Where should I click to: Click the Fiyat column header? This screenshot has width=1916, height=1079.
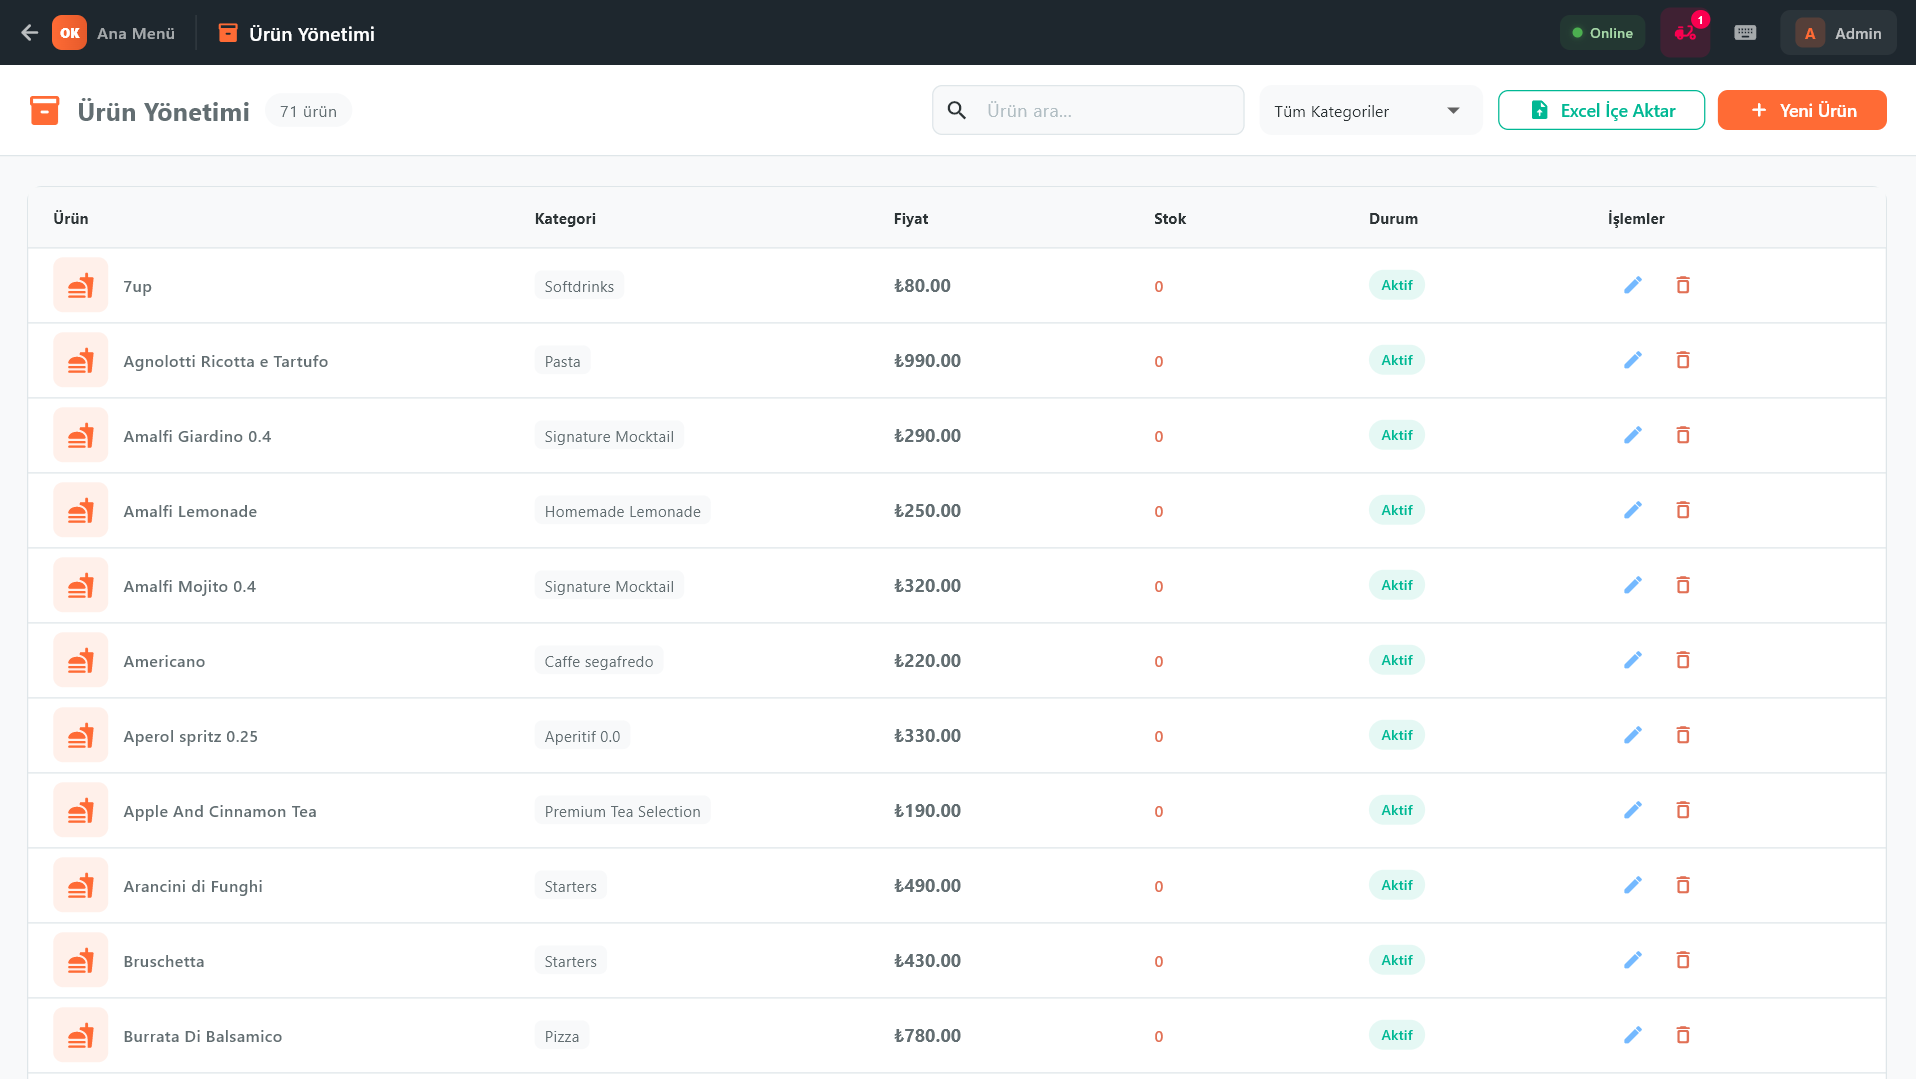[x=910, y=219]
